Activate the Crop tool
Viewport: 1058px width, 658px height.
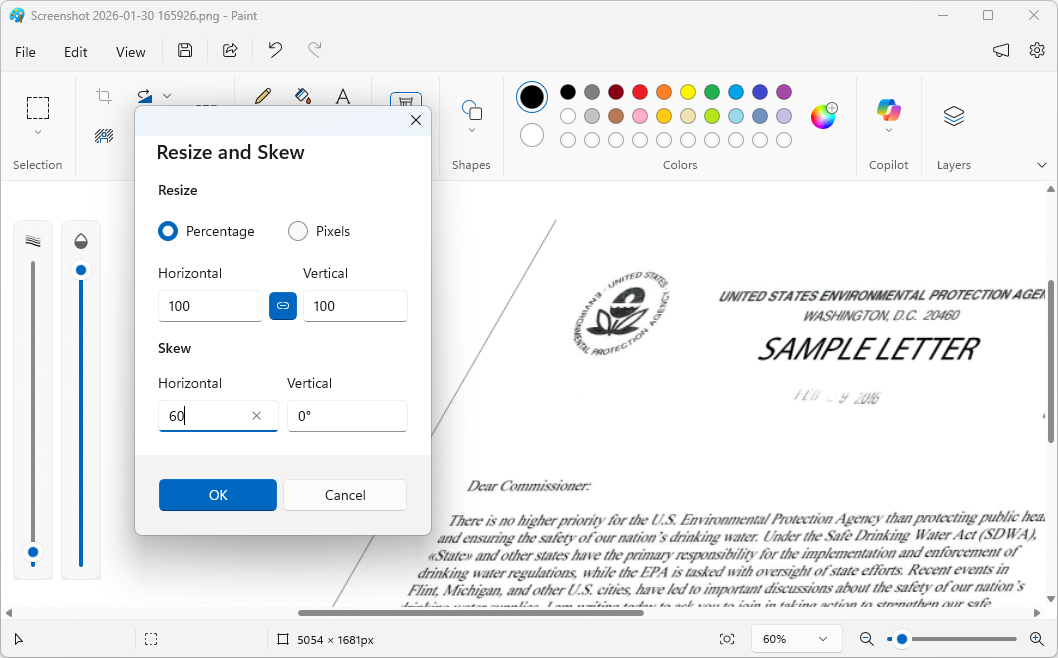(103, 95)
